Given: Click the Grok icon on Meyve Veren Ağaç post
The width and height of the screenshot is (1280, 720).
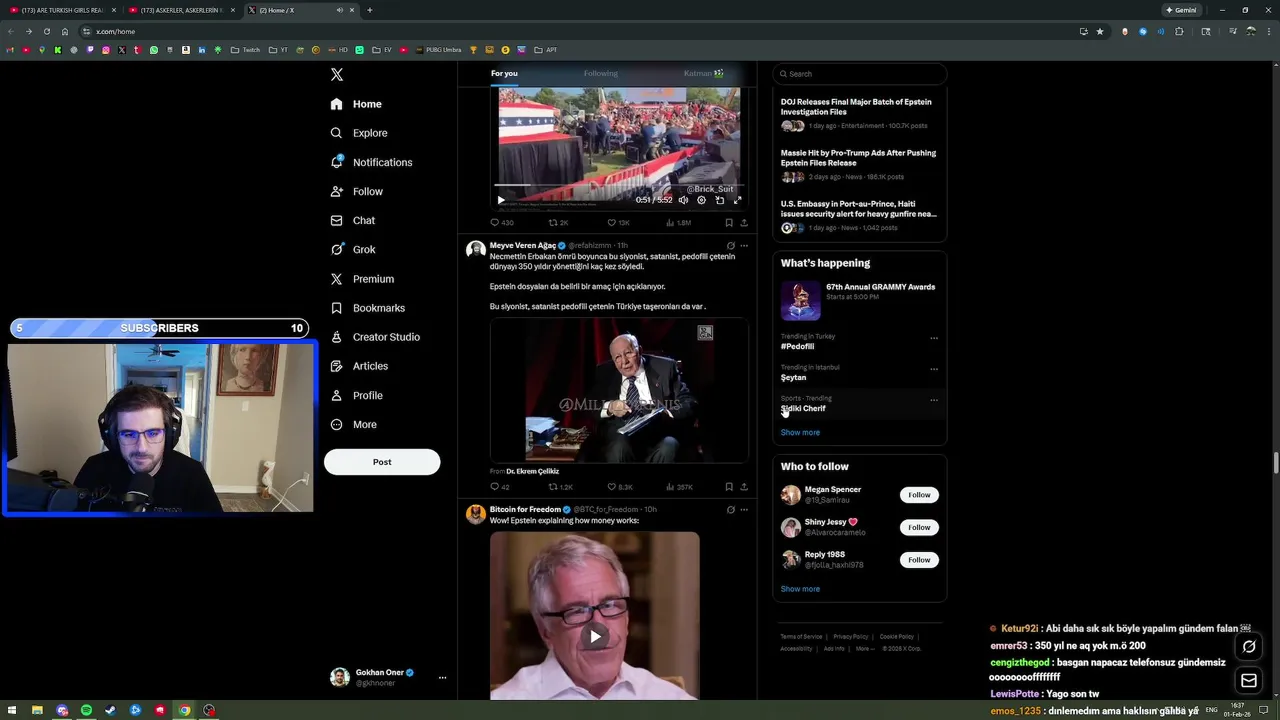Looking at the screenshot, I should [x=730, y=246].
